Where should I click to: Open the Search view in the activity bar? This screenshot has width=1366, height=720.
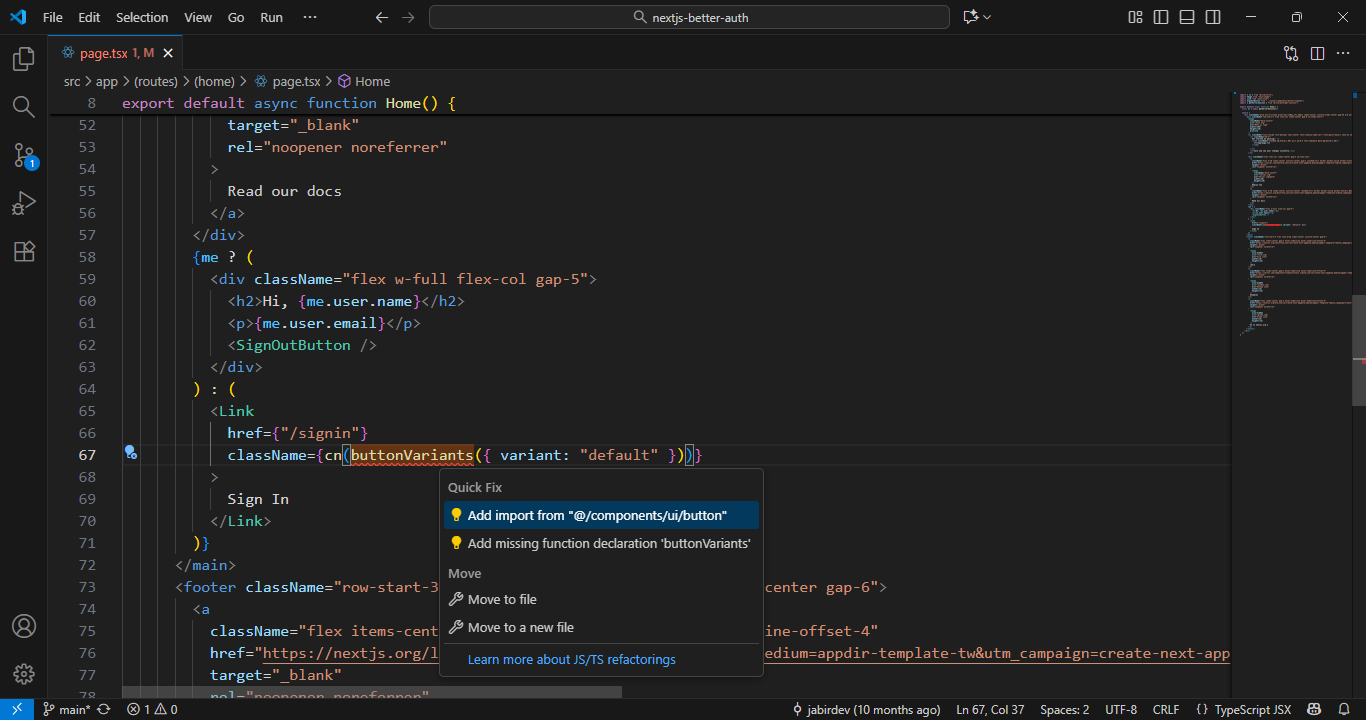[x=22, y=106]
